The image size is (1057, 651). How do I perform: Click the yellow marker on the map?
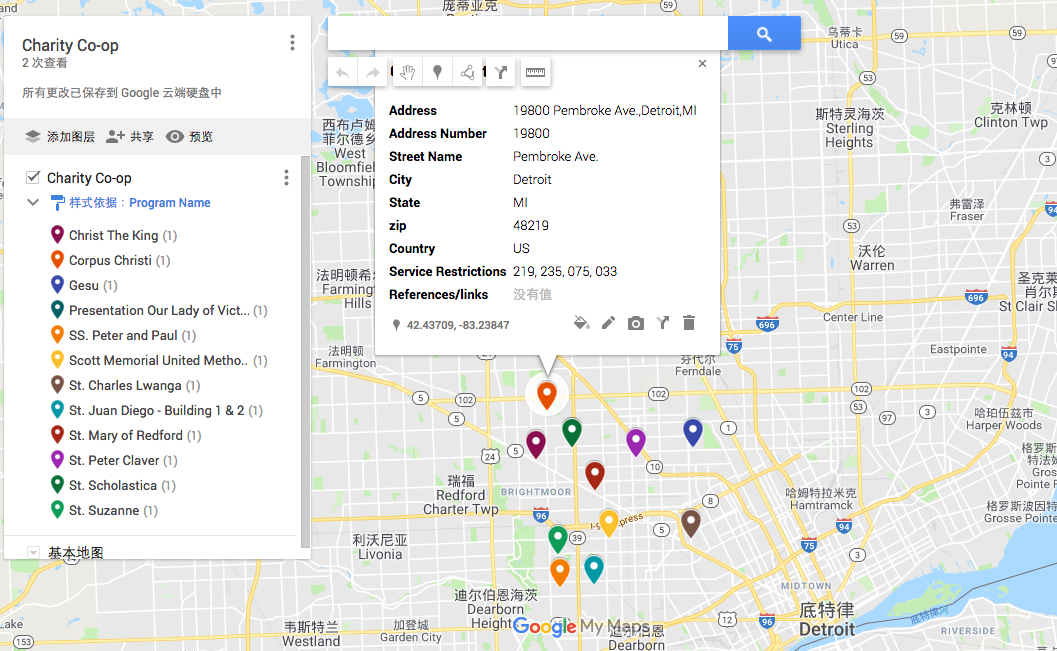(x=609, y=522)
